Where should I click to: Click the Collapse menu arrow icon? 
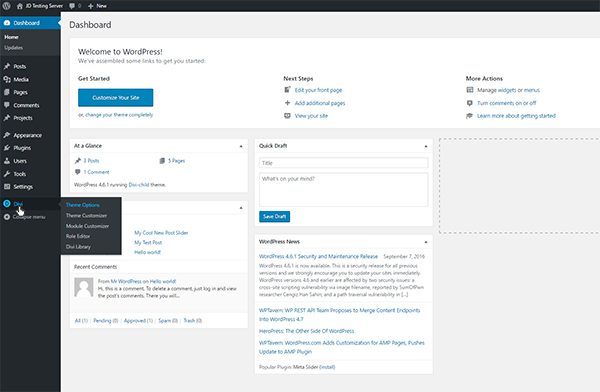tap(7, 217)
